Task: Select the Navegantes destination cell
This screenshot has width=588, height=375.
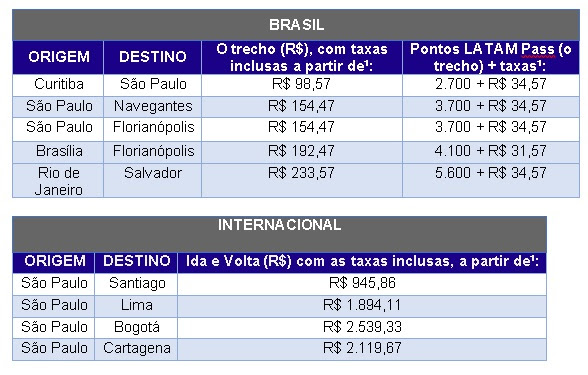Action: [153, 106]
